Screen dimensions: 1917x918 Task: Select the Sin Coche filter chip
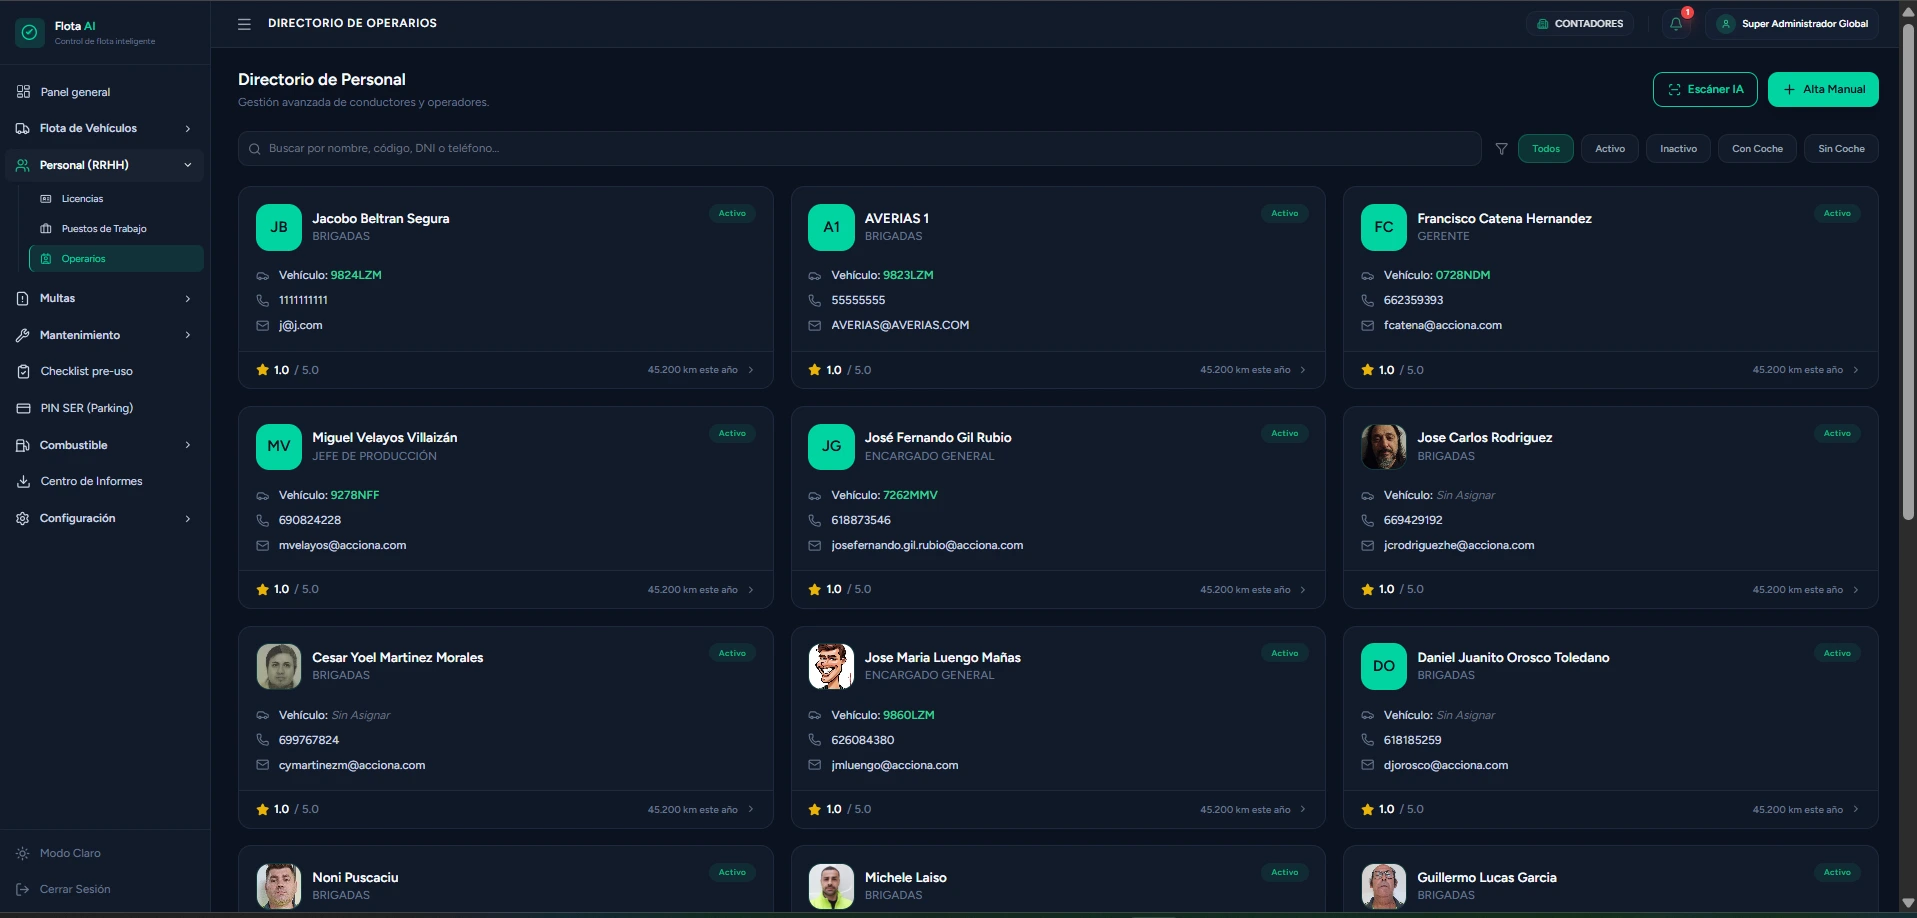click(1841, 149)
